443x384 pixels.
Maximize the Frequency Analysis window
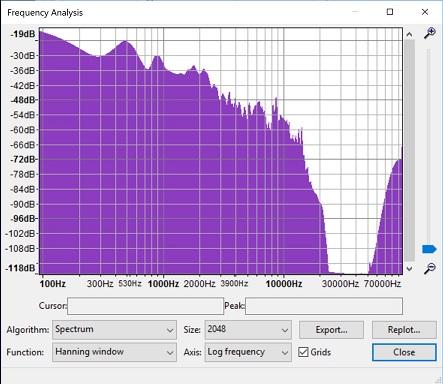point(390,12)
